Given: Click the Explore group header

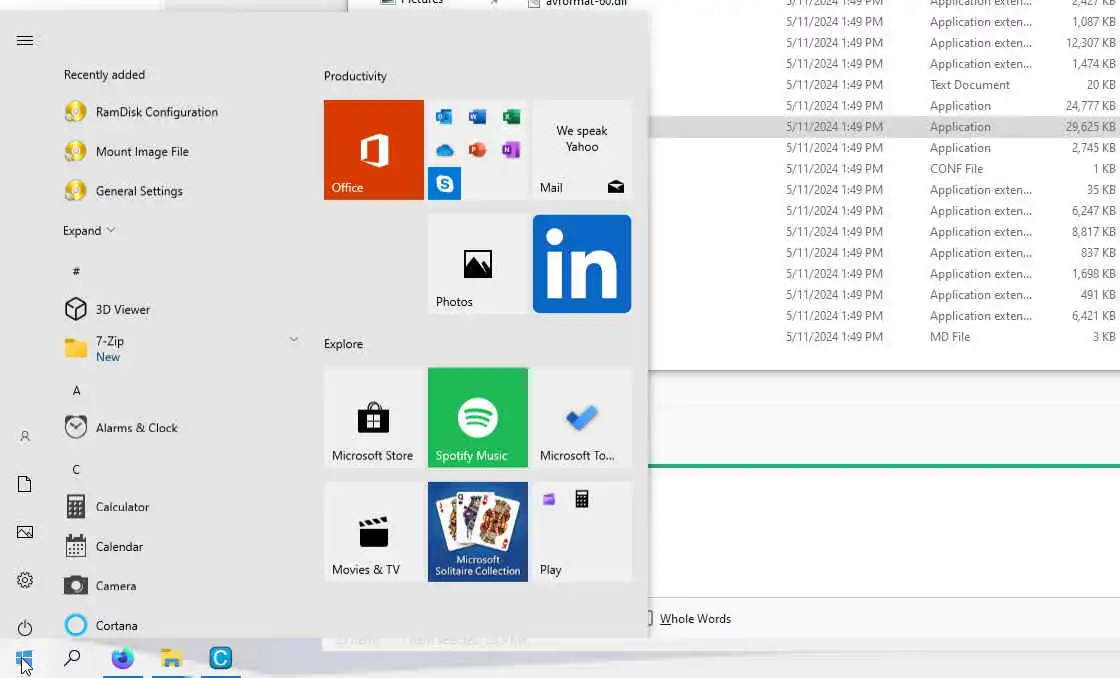Looking at the screenshot, I should click(x=343, y=344).
